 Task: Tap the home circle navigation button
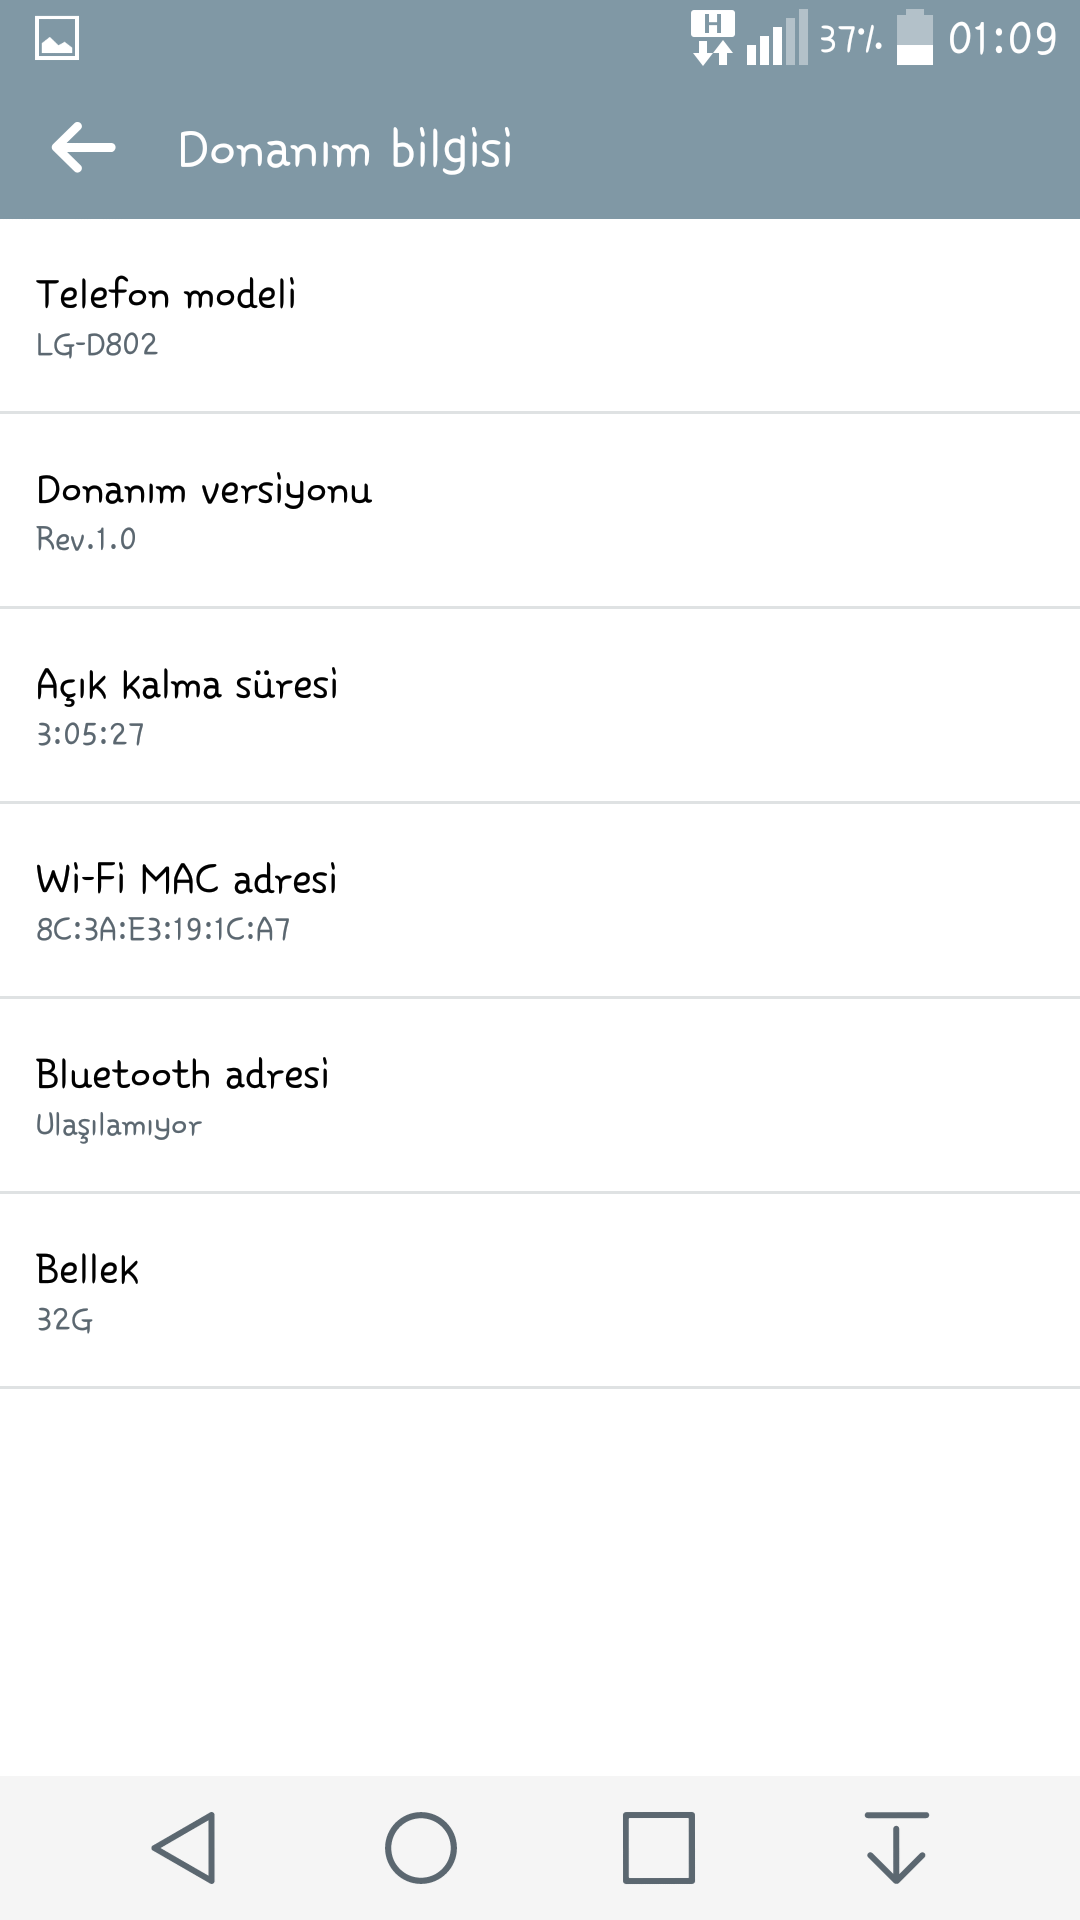click(x=421, y=1847)
